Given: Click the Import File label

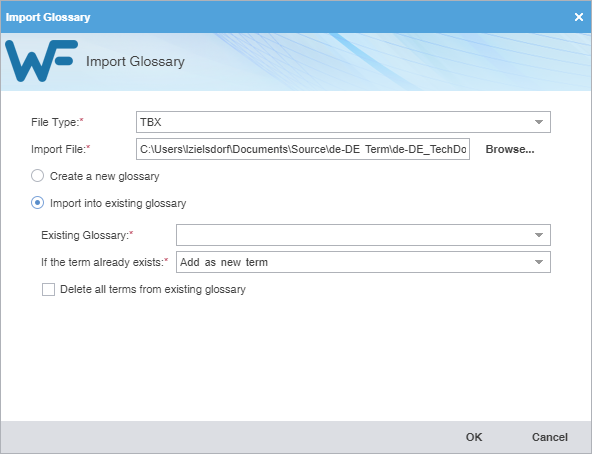Looking at the screenshot, I should [60, 149].
